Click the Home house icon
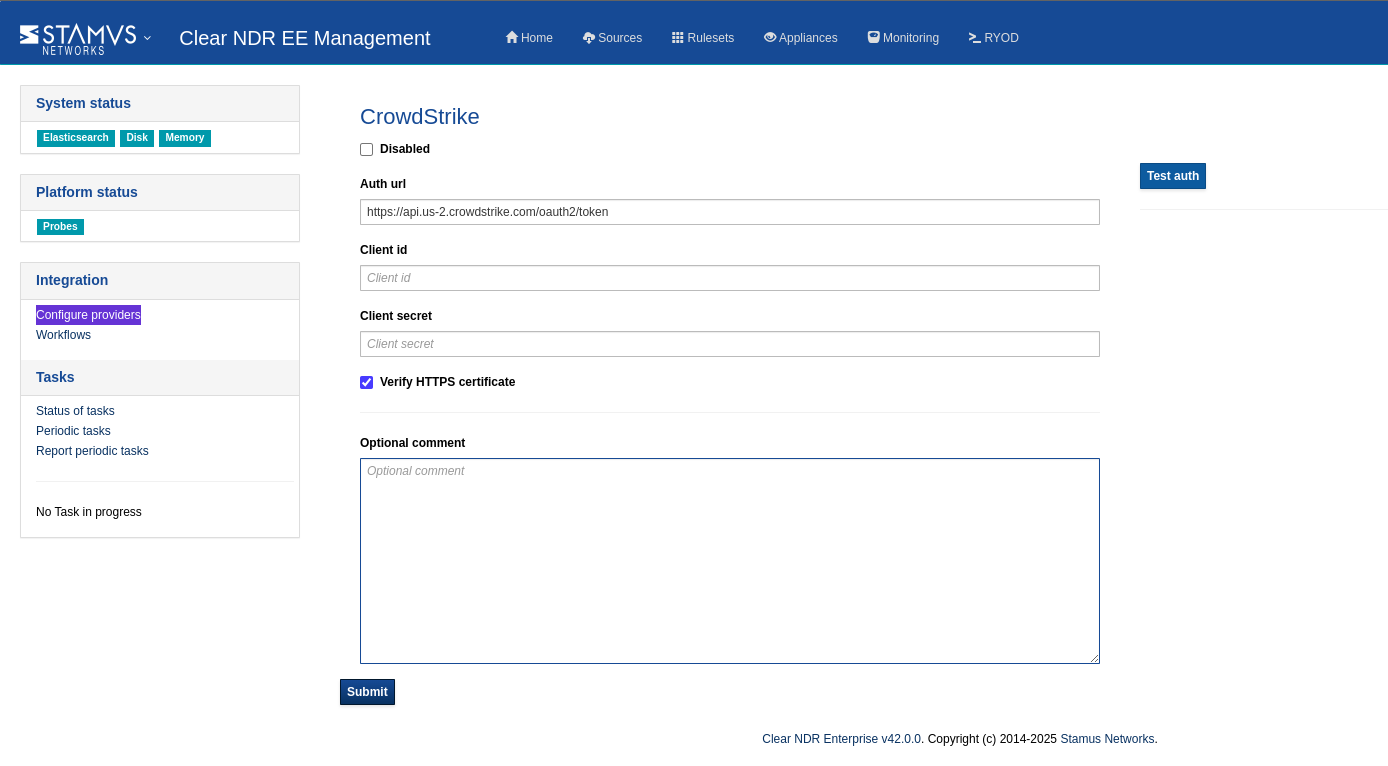Viewport: 1388px width, 766px height. [x=512, y=38]
